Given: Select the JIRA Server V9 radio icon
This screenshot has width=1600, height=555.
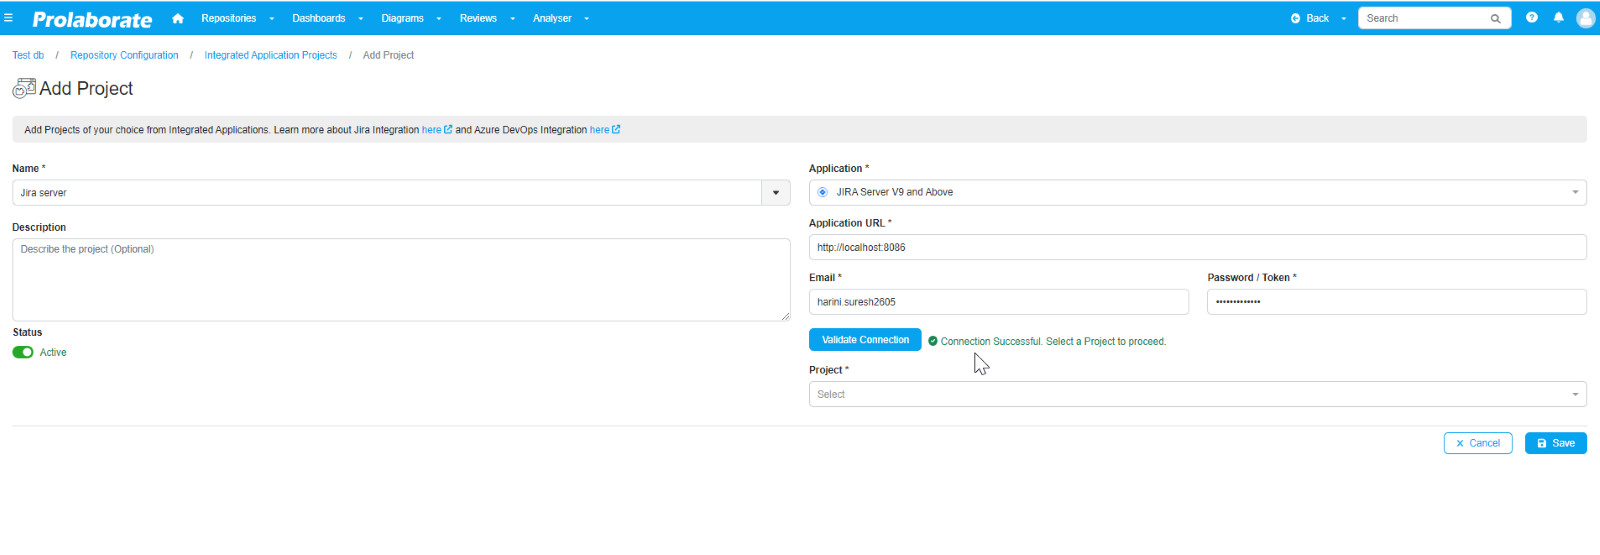Looking at the screenshot, I should 823,192.
